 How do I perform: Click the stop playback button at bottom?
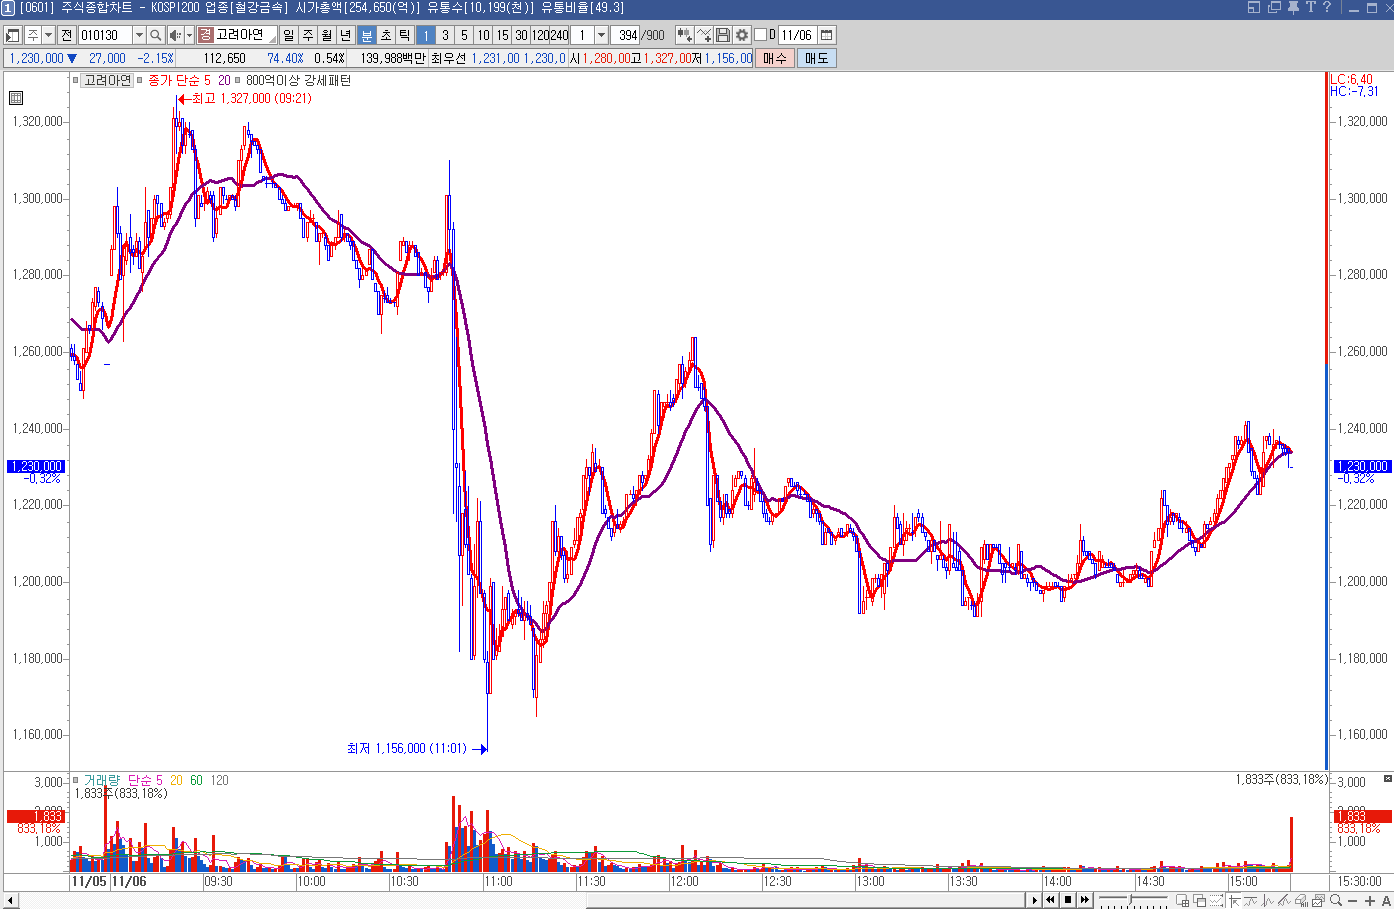point(1068,900)
